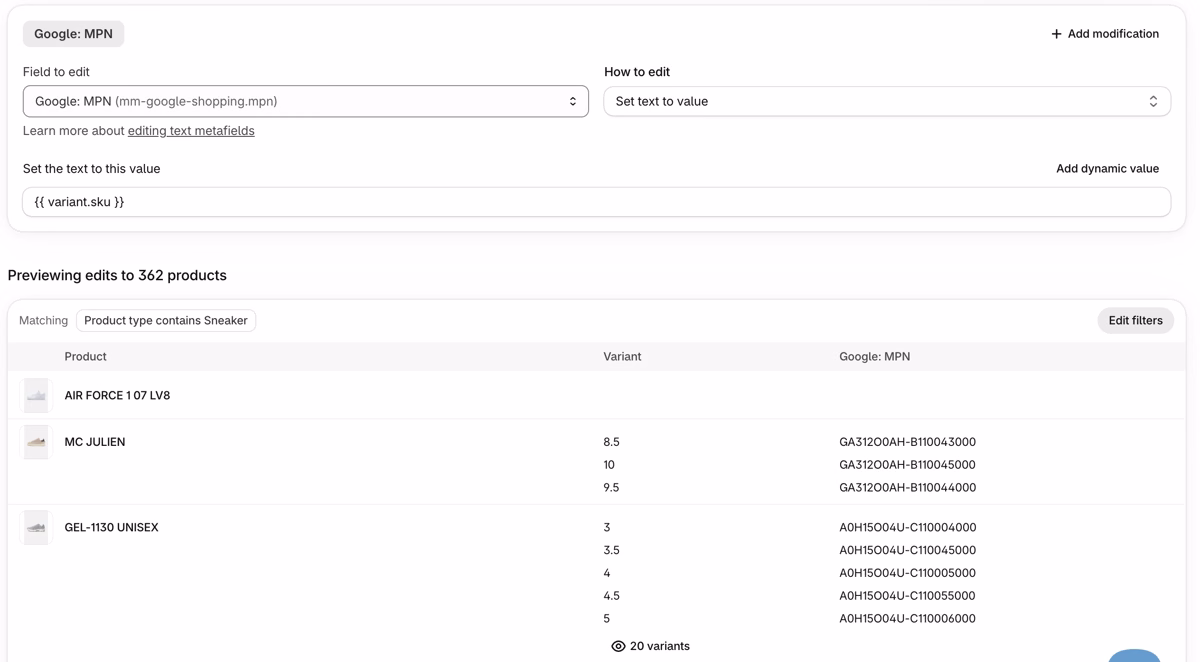Click the Previewing edits to 362 products heading
This screenshot has width=1200, height=662.
click(117, 276)
